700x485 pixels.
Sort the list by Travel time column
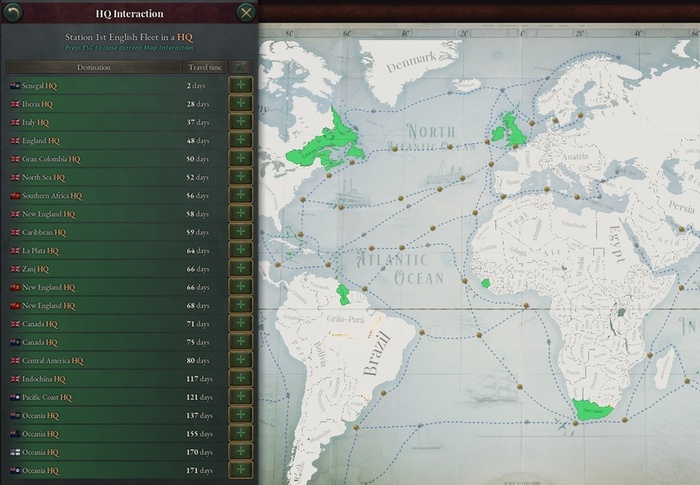204,67
